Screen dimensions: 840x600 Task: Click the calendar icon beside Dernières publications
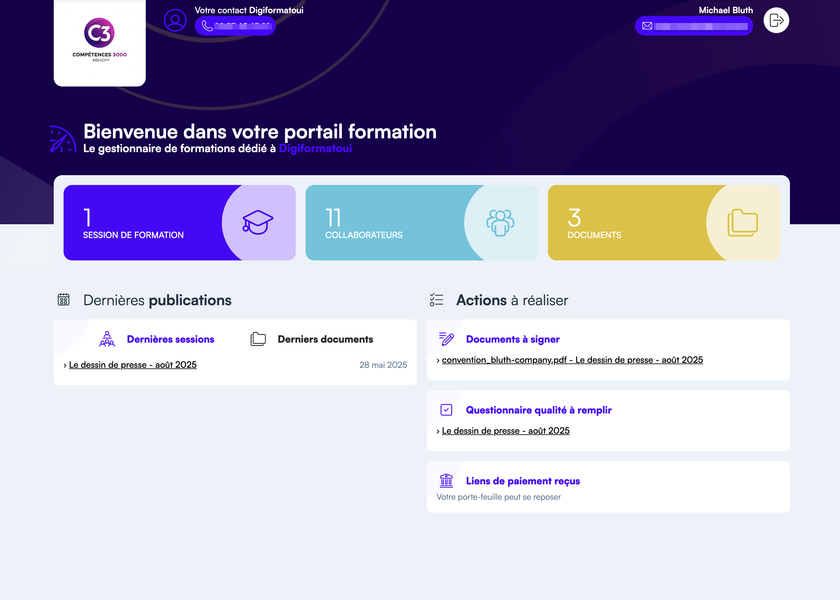tap(64, 299)
